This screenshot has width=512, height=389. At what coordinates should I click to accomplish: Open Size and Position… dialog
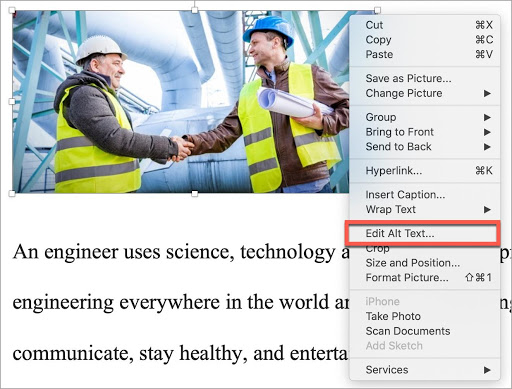pos(424,263)
